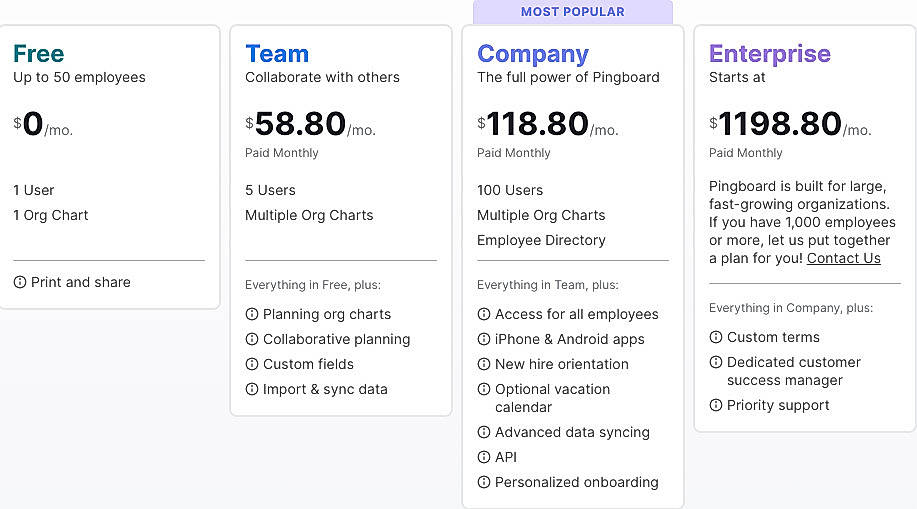Click 'The full power of Pingboard' subtitle
Screen dimensions: 917x509
click(x=568, y=77)
